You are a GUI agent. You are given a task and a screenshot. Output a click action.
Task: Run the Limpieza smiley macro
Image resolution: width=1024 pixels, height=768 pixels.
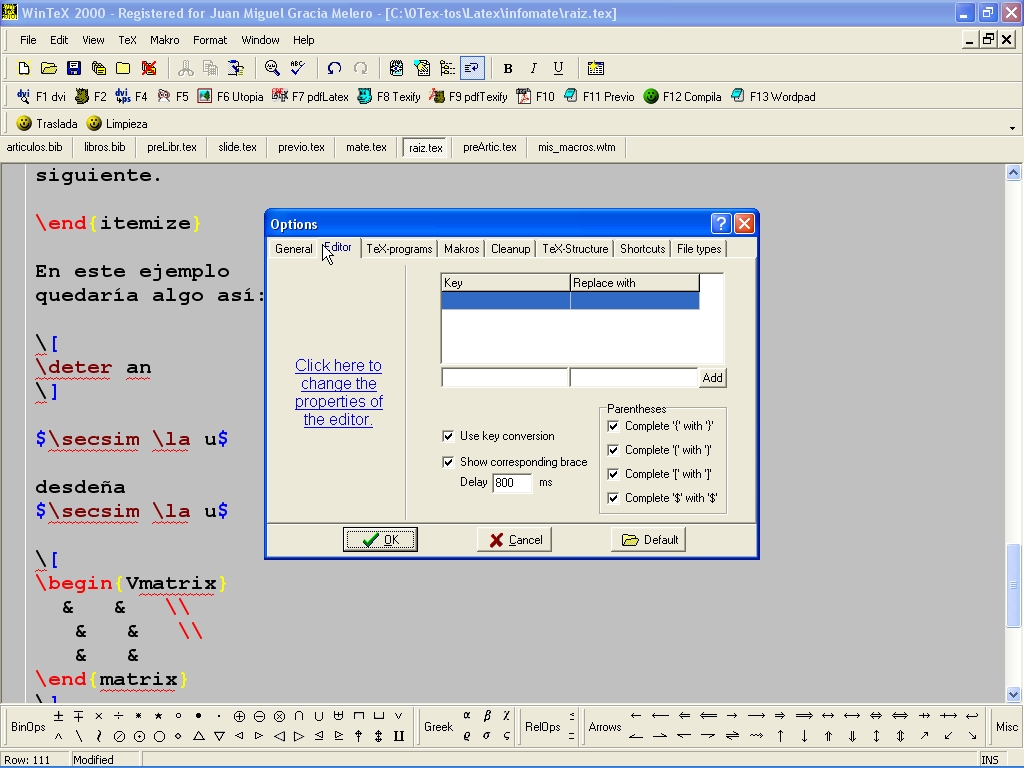118,123
